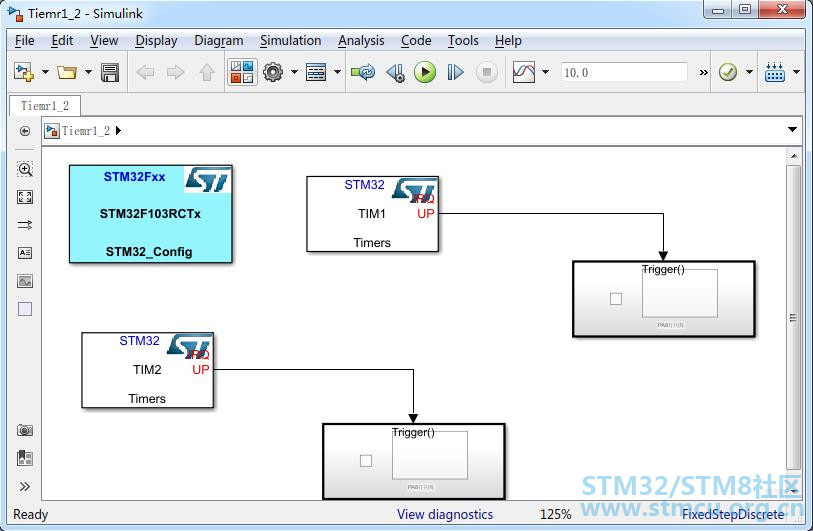
Task: Open the Help menu
Action: point(508,40)
